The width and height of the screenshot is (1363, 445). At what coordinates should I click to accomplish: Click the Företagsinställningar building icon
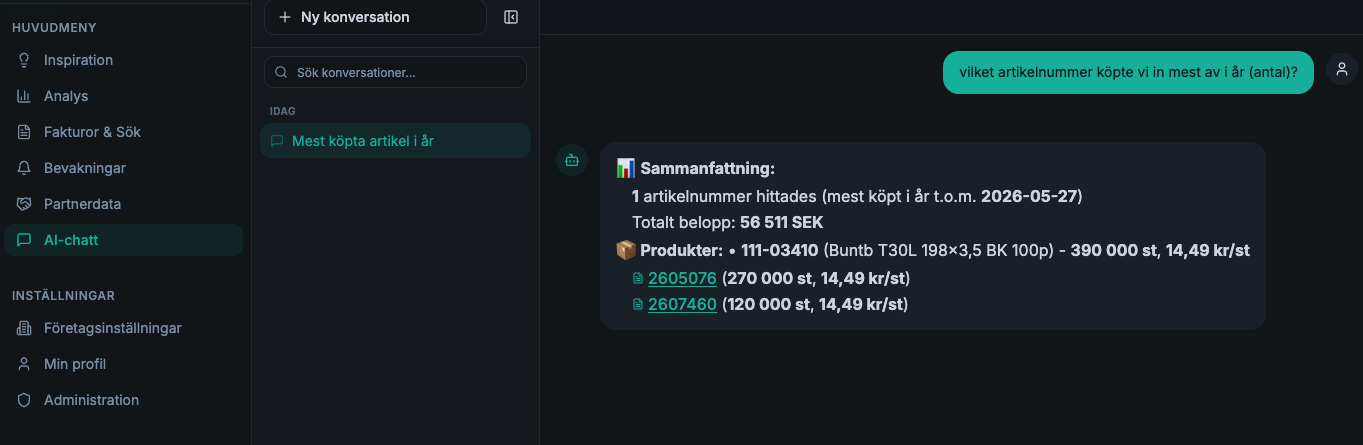click(x=24, y=328)
